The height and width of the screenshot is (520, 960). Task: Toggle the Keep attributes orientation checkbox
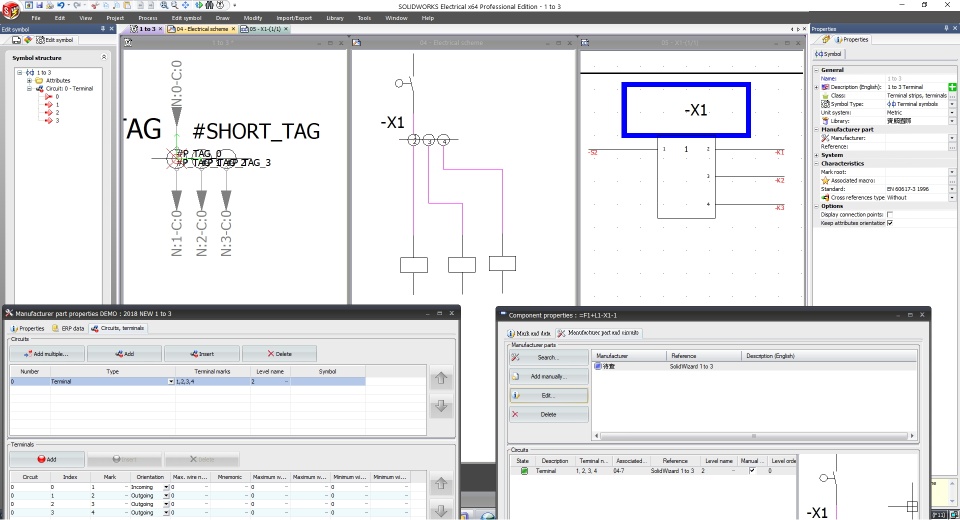[x=890, y=224]
